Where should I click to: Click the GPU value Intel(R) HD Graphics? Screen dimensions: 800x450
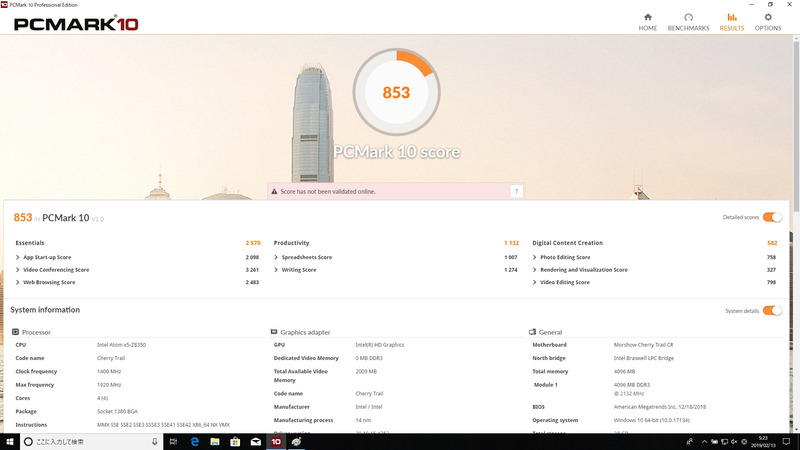(380, 345)
